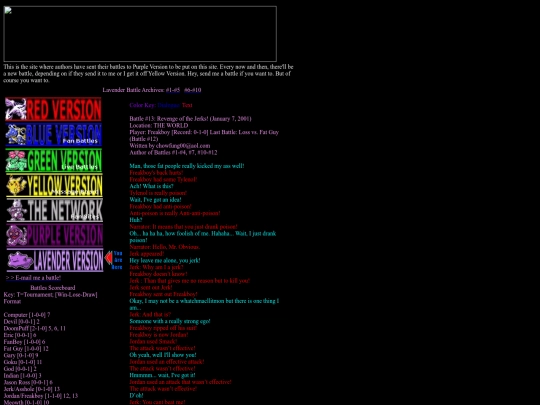Click the line 'Someone with a really strong ego!'
The image size is (540, 405).
coord(170,321)
